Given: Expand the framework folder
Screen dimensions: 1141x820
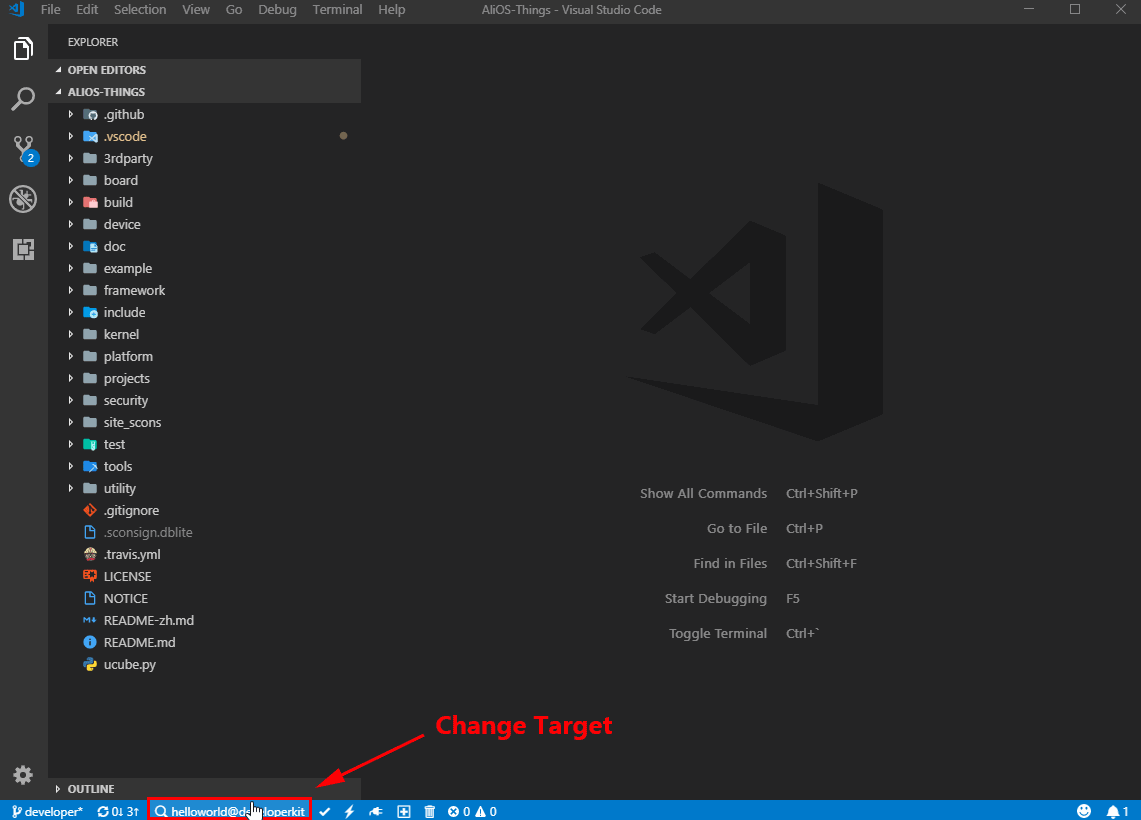Looking at the screenshot, I should point(204,290).
